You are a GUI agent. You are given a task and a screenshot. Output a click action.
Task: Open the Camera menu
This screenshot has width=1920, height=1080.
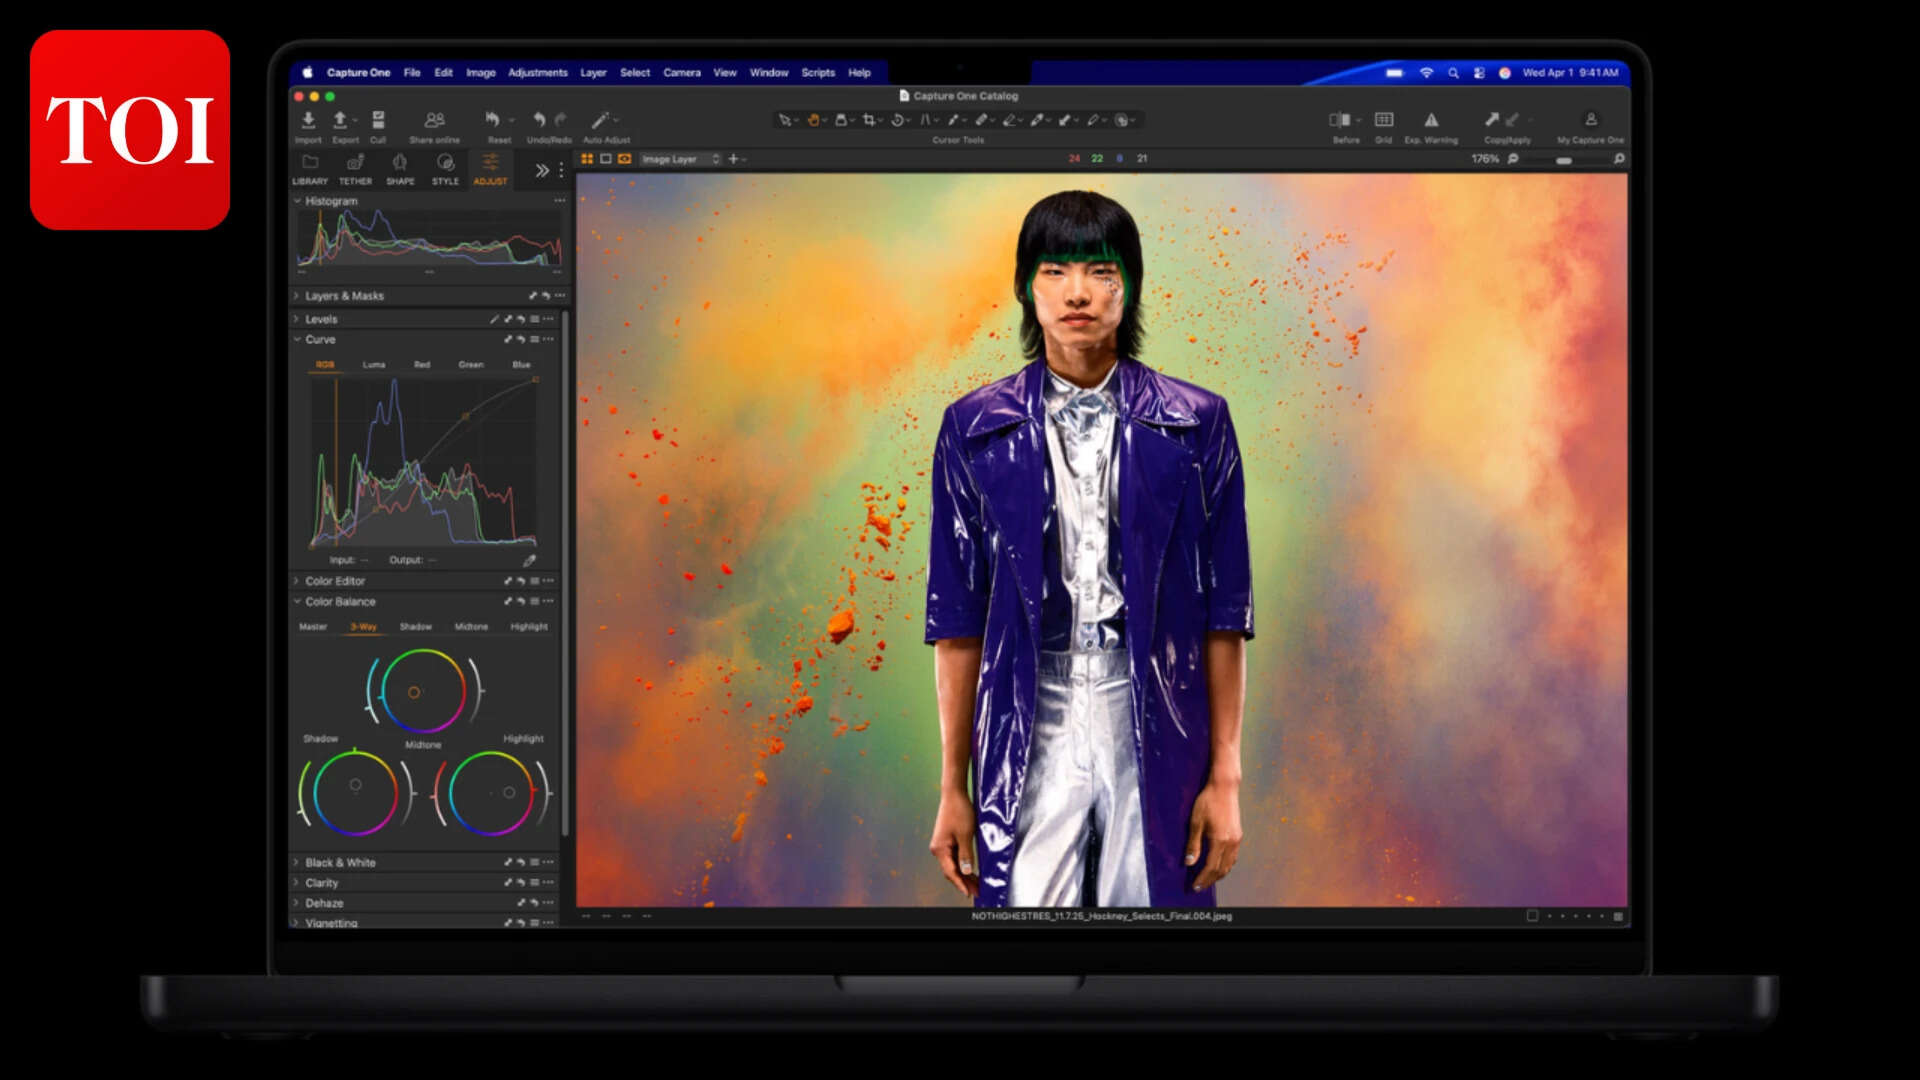[681, 72]
